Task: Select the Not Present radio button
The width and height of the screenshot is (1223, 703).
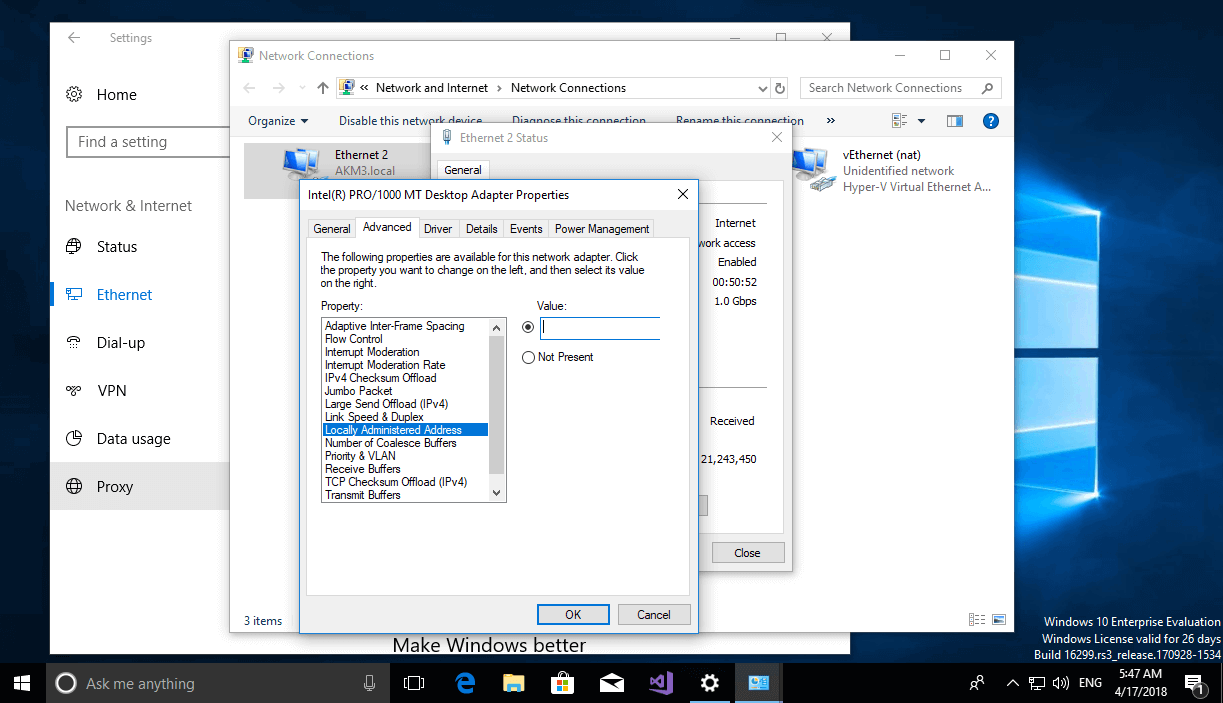Action: tap(528, 357)
